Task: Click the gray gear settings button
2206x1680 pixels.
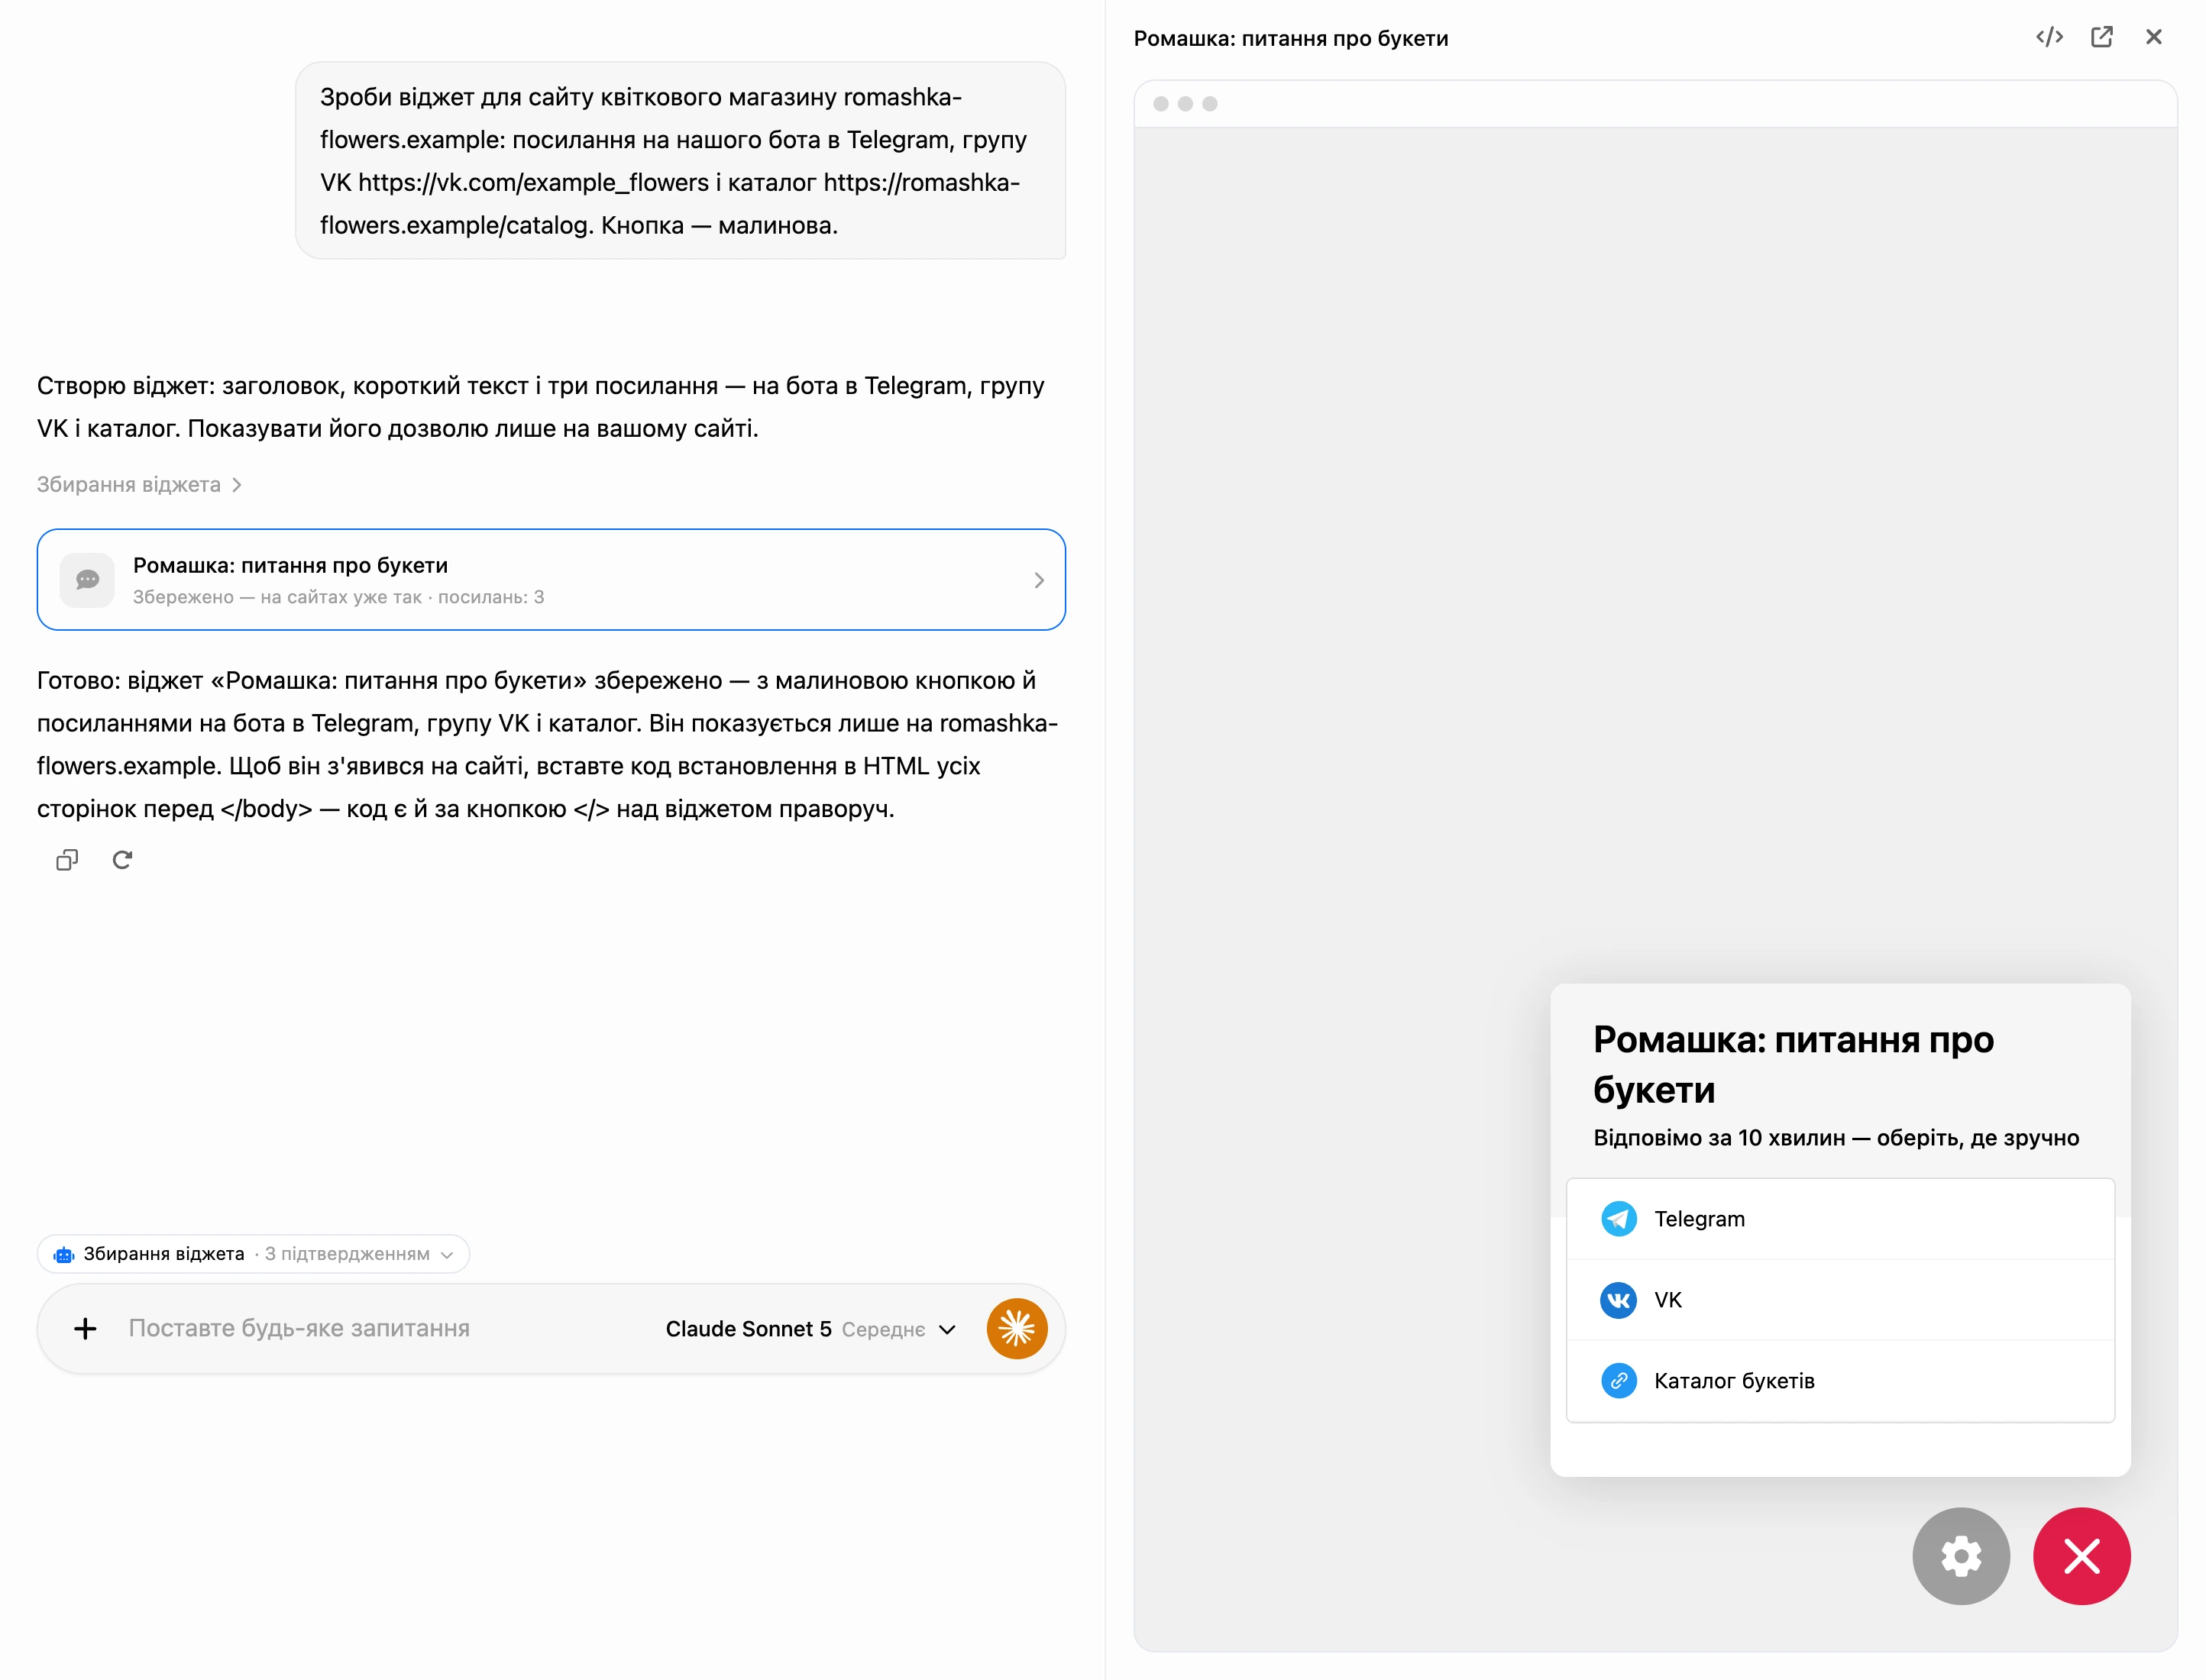Action: [1960, 1555]
